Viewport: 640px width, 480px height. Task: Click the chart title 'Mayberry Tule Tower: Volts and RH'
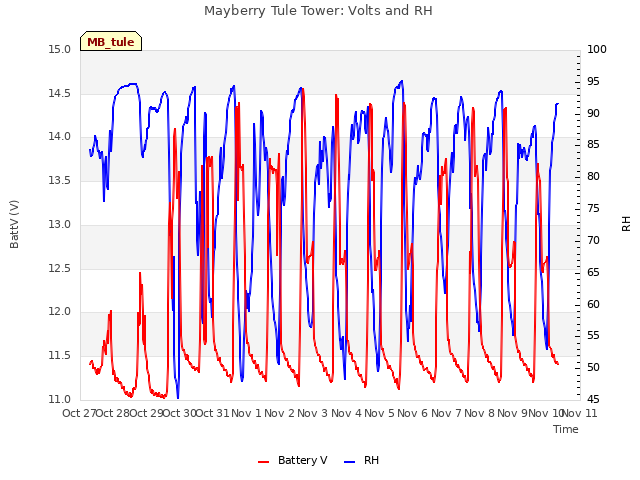pyautogui.click(x=318, y=11)
